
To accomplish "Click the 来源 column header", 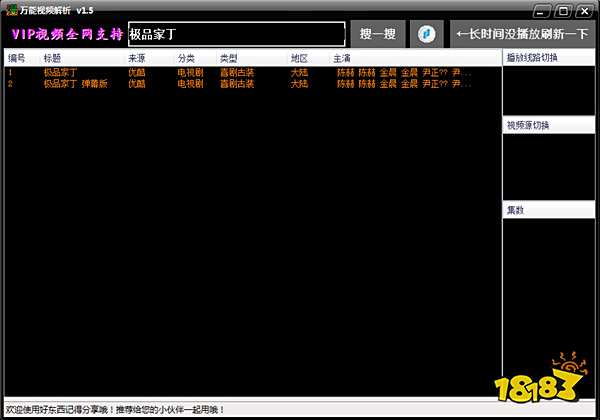I will tap(136, 59).
